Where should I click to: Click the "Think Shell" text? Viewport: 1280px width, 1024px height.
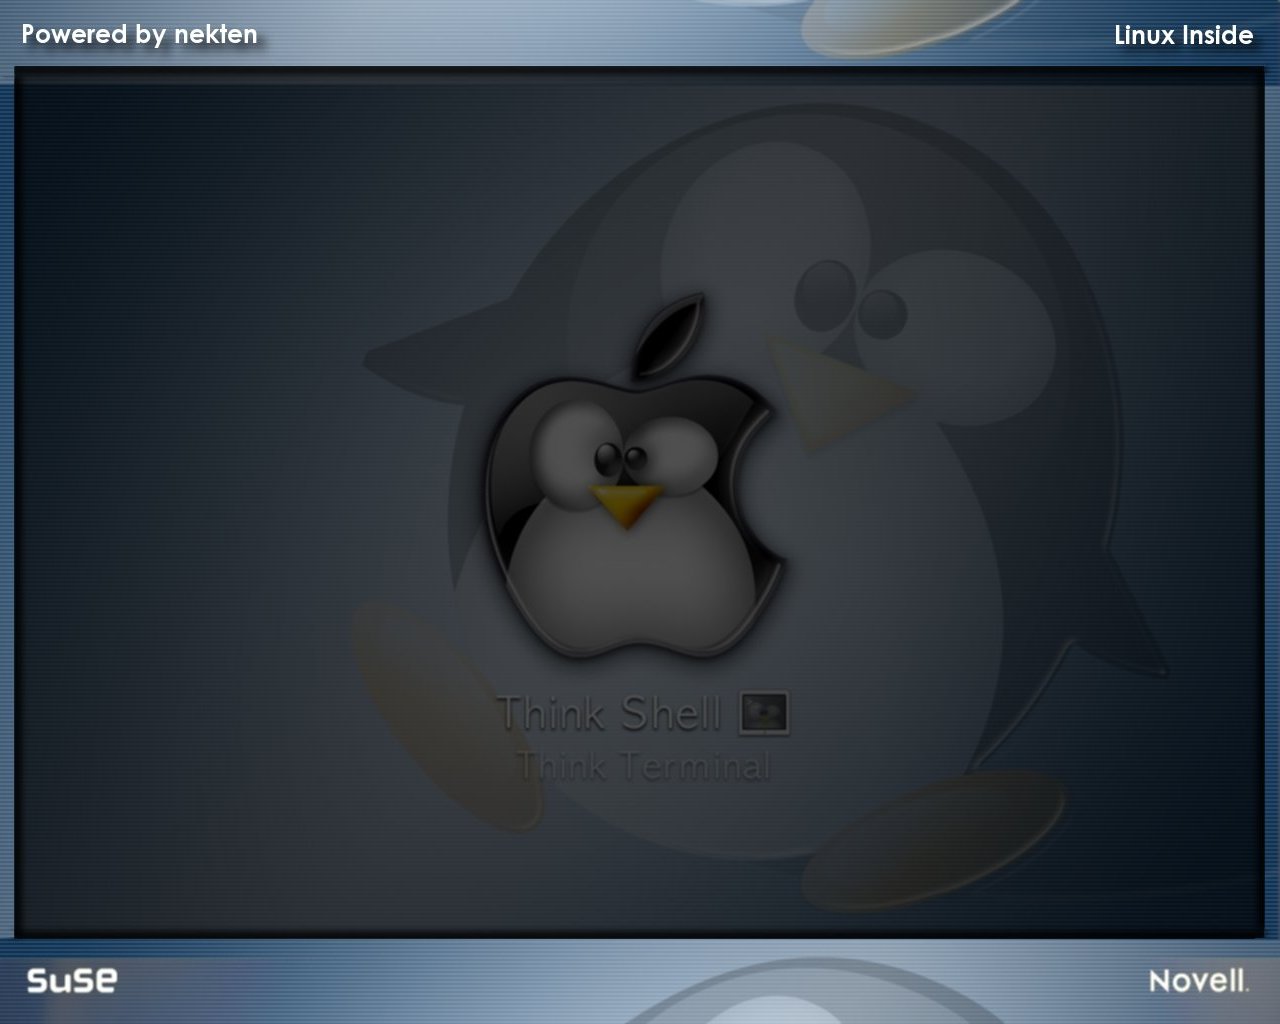609,713
